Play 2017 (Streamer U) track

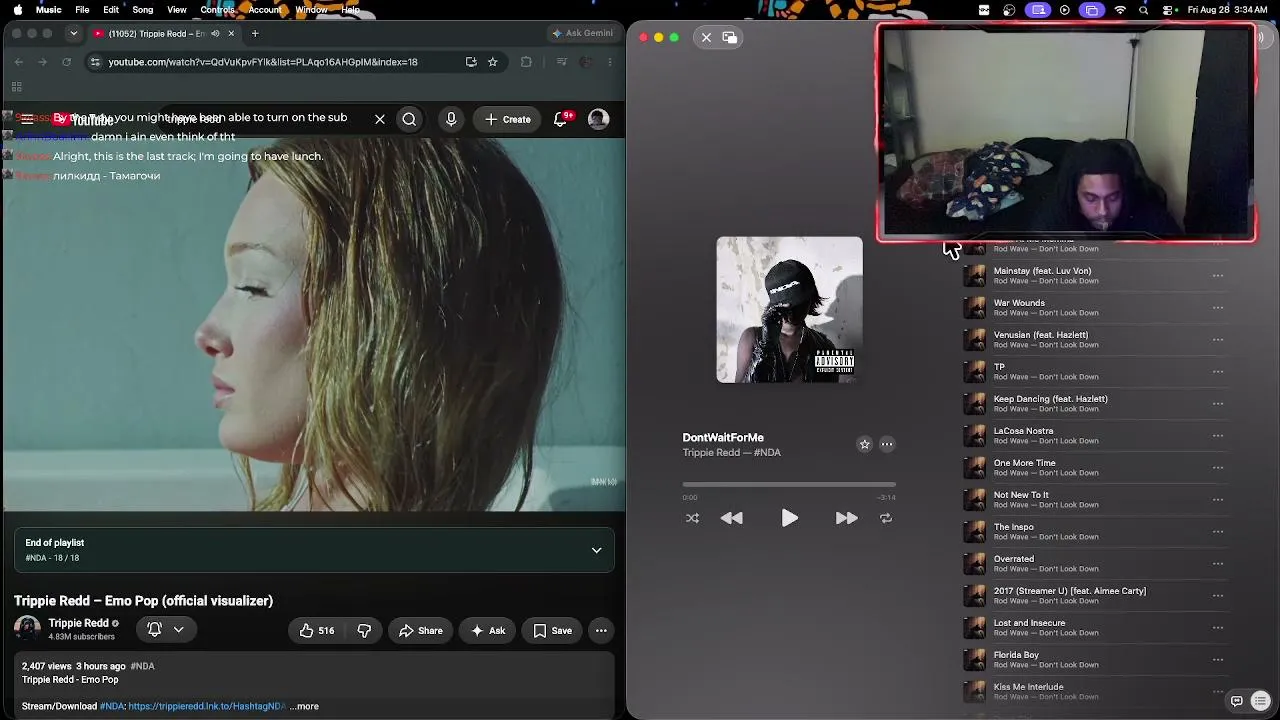pos(1095,596)
